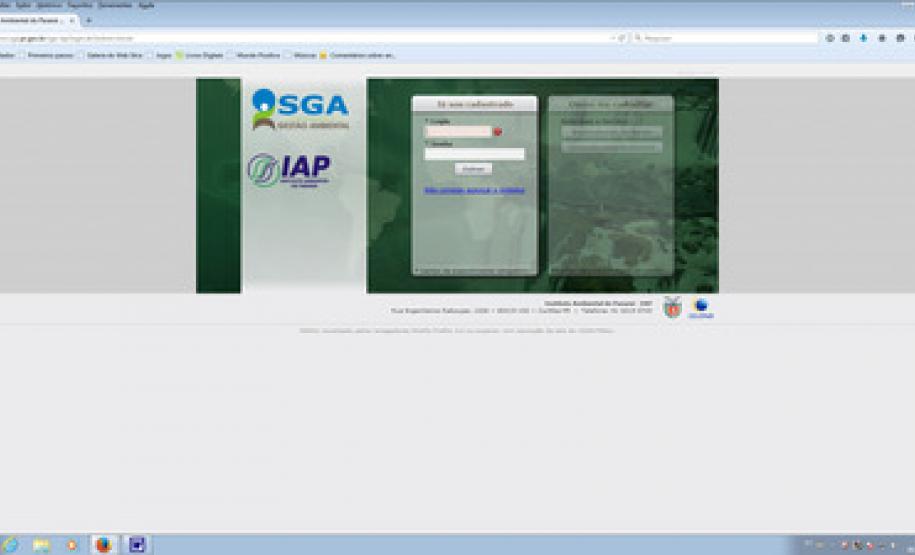Click into the Senha password field
Image resolution: width=915 pixels, height=555 pixels.
pyautogui.click(x=474, y=154)
